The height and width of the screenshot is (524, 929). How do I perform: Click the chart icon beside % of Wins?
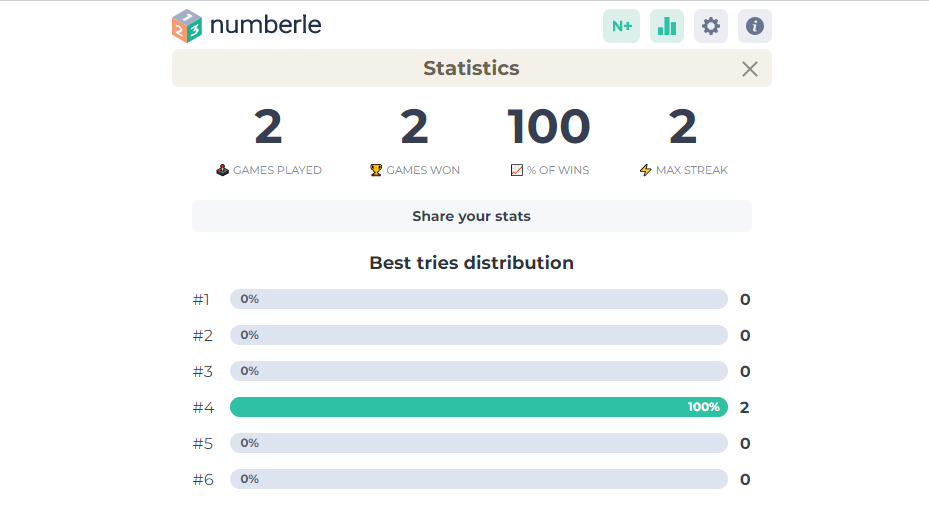point(517,170)
